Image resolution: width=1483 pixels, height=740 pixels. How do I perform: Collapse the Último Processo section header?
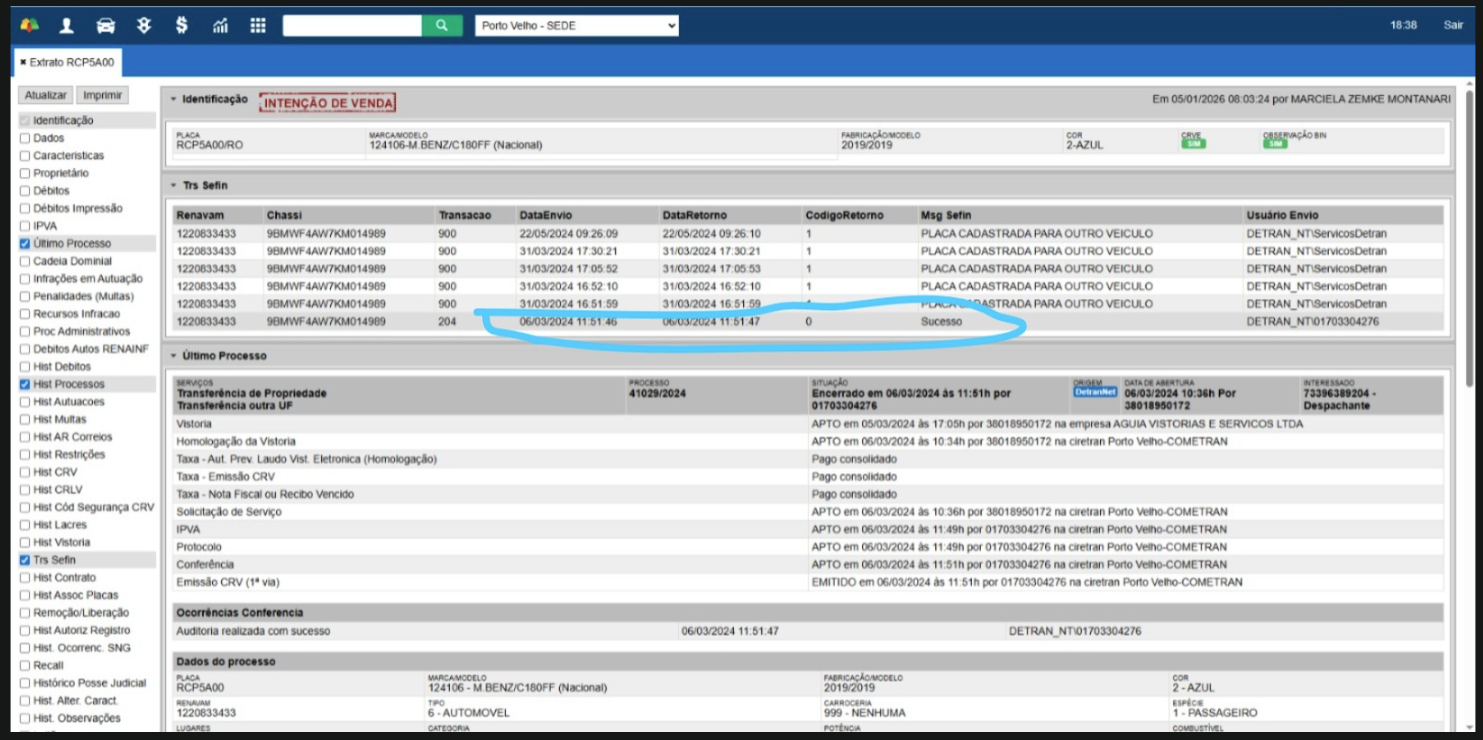click(x=173, y=356)
